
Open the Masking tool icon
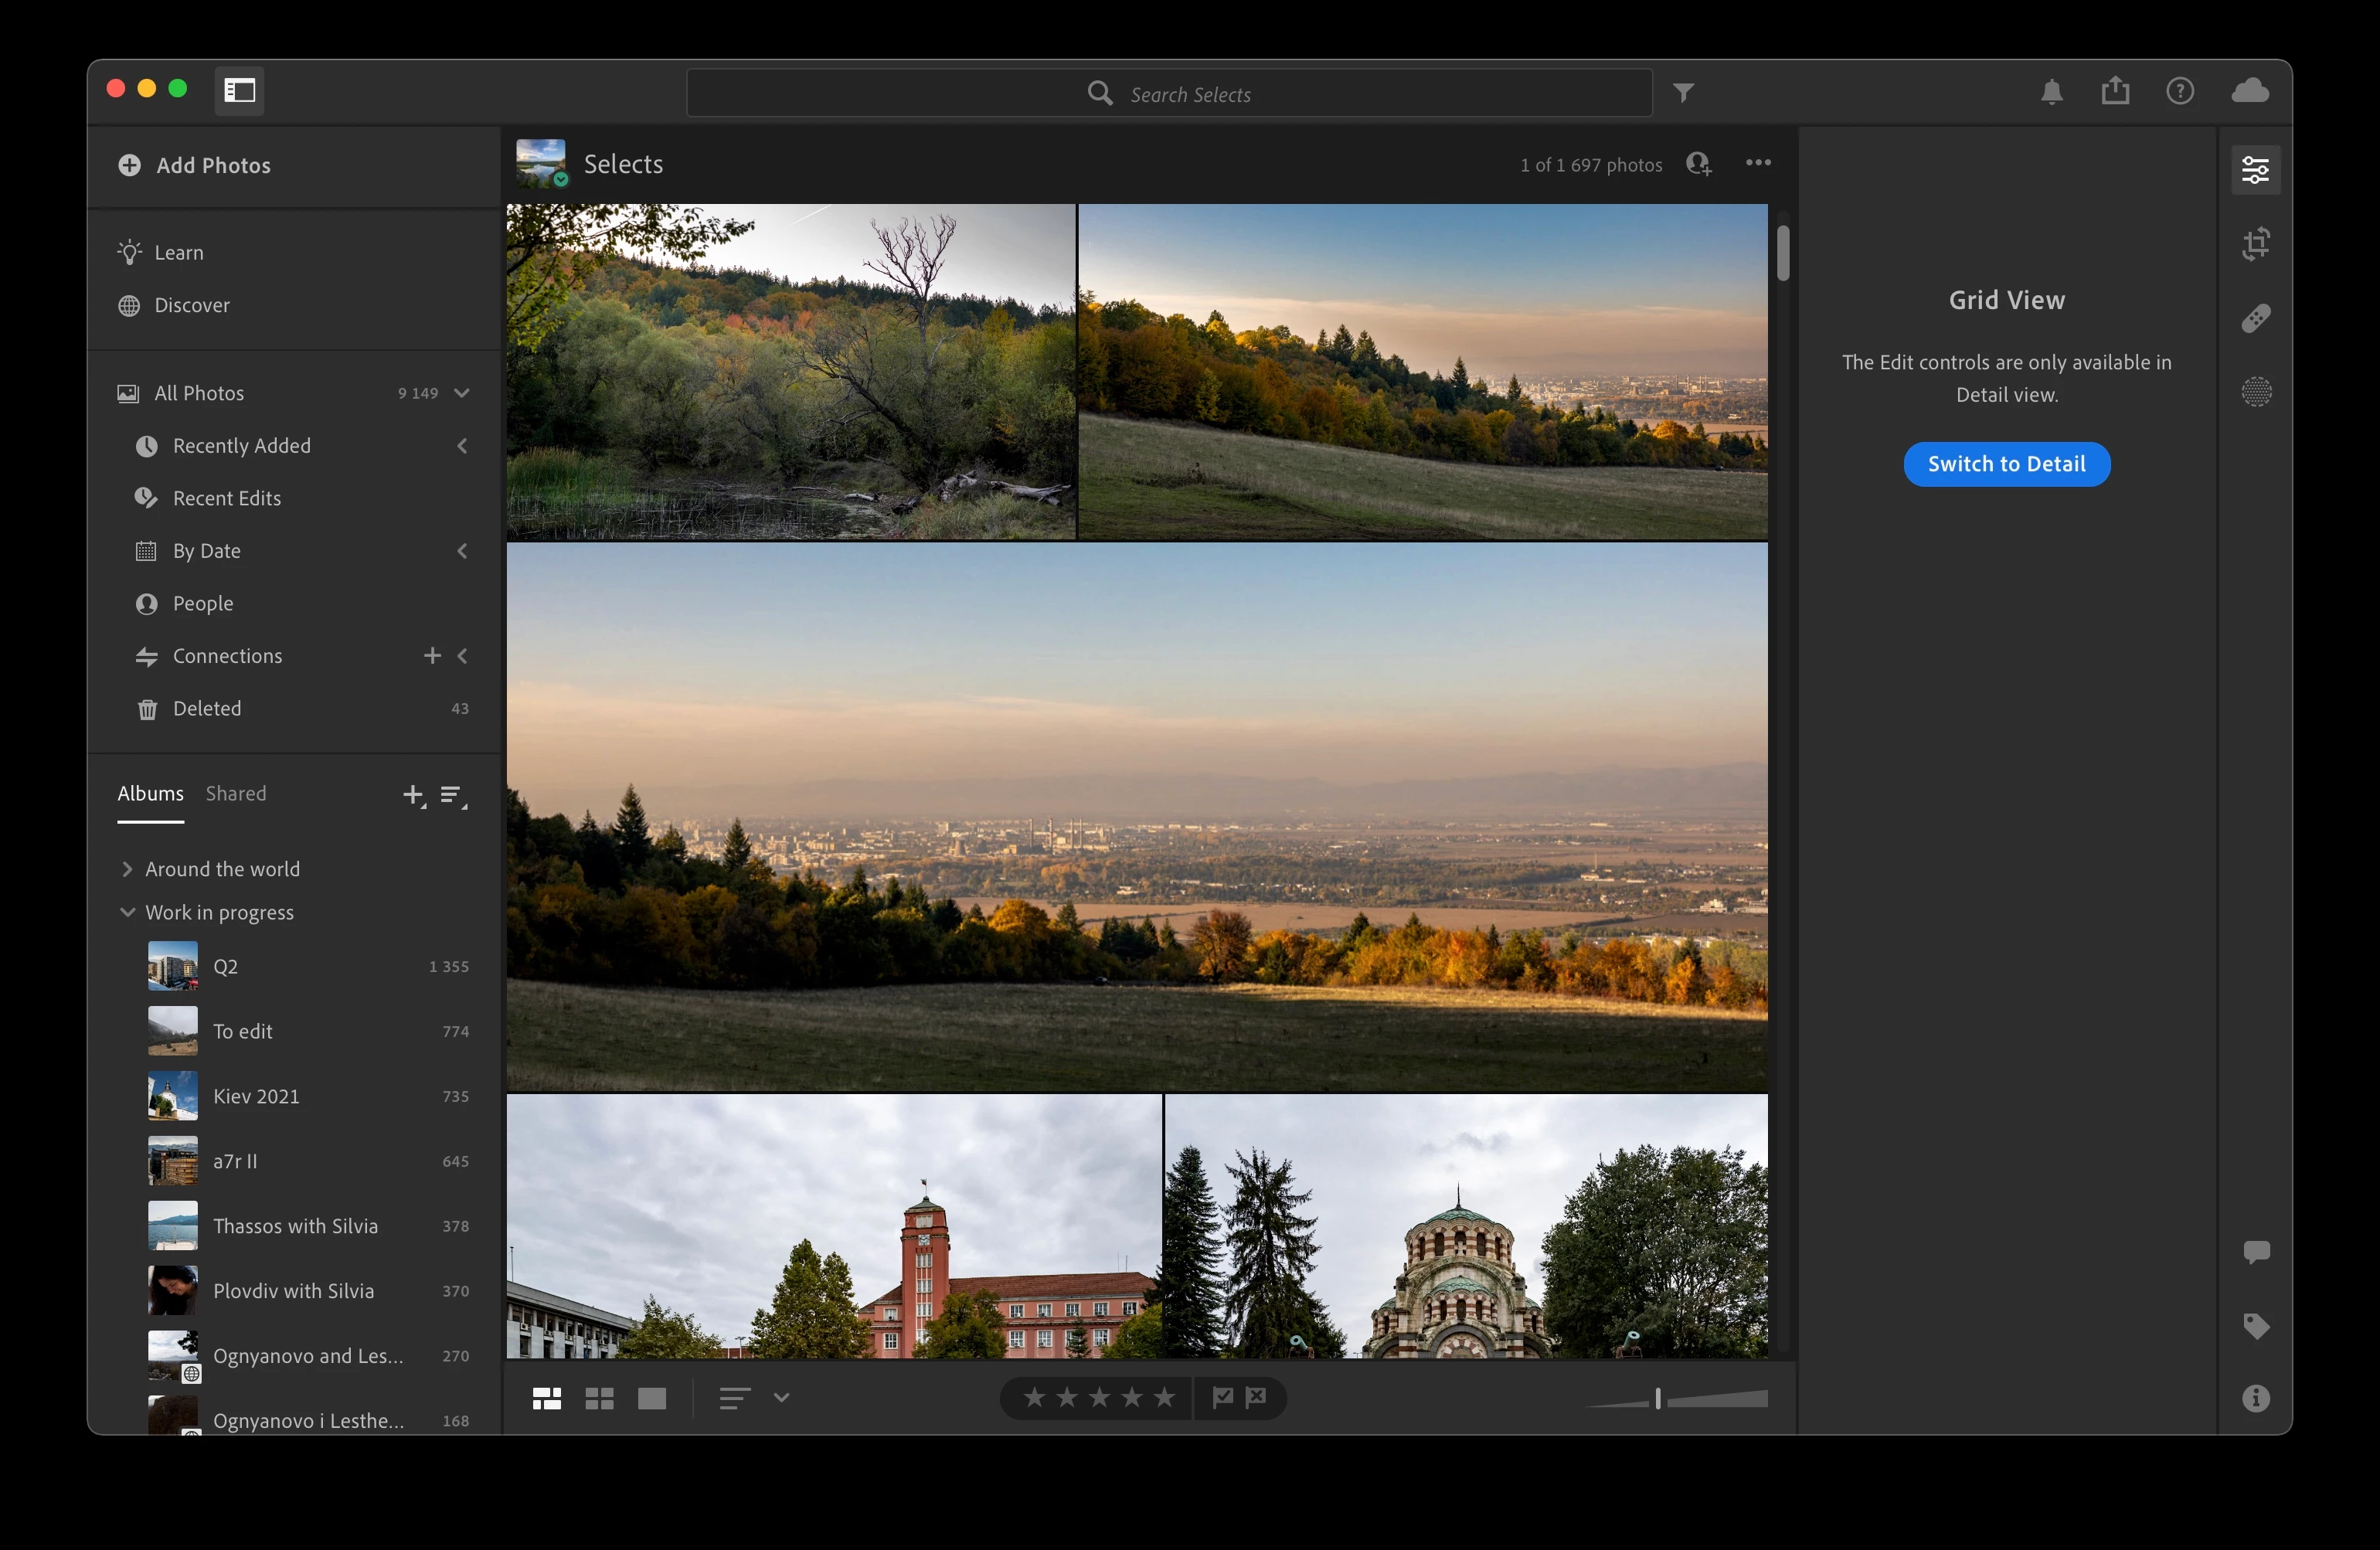point(2255,392)
